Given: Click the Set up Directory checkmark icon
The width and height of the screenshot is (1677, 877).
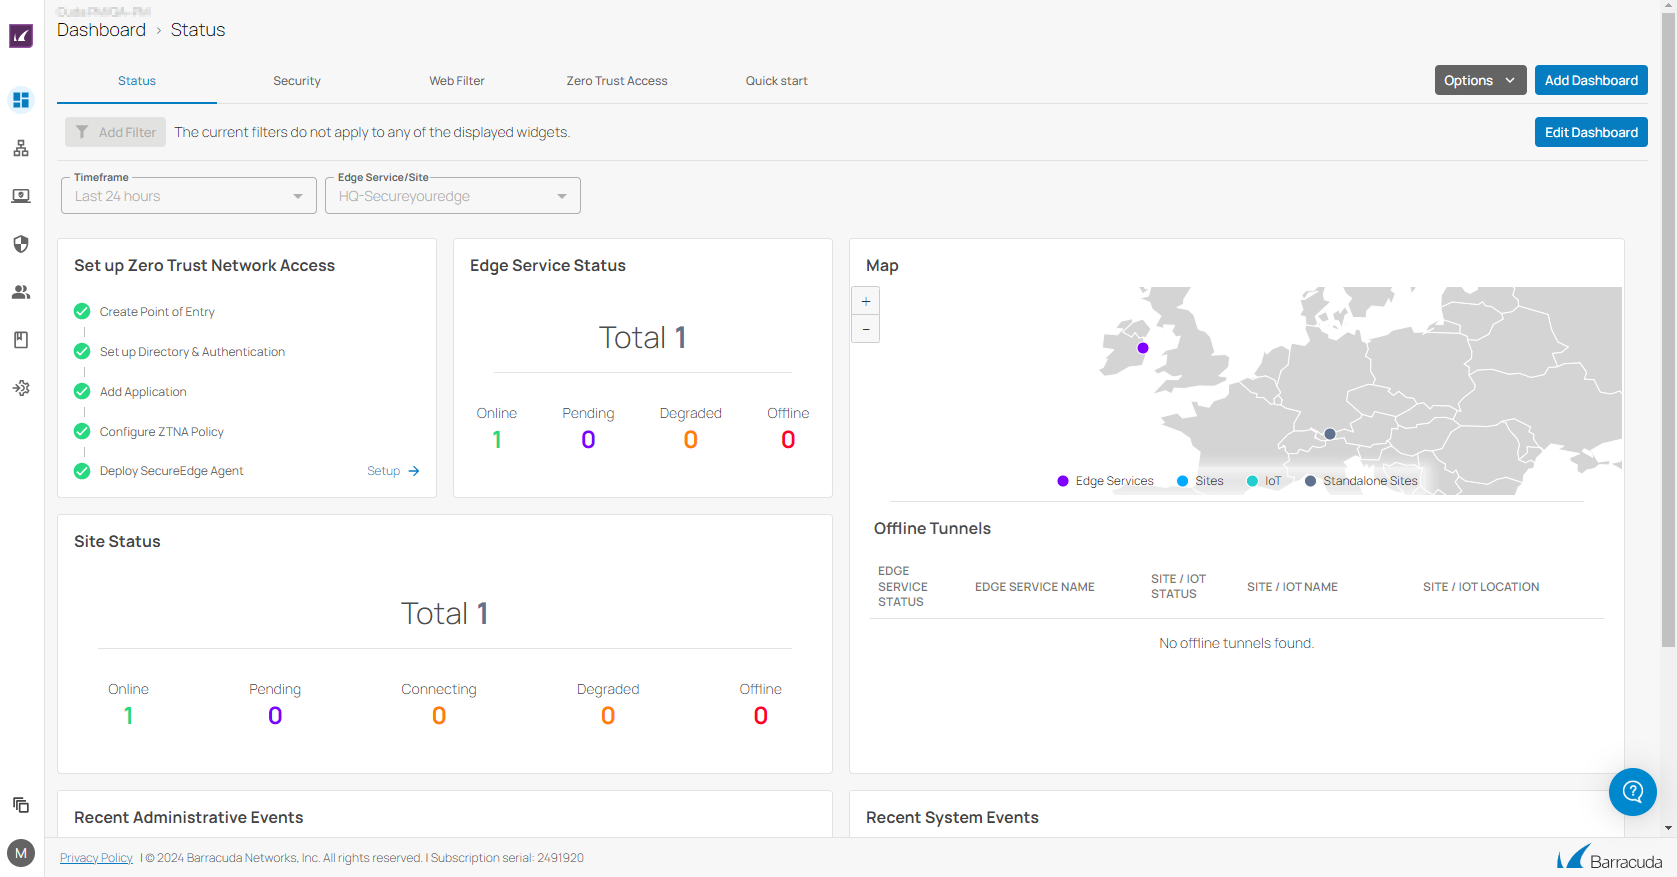Looking at the screenshot, I should (x=82, y=351).
